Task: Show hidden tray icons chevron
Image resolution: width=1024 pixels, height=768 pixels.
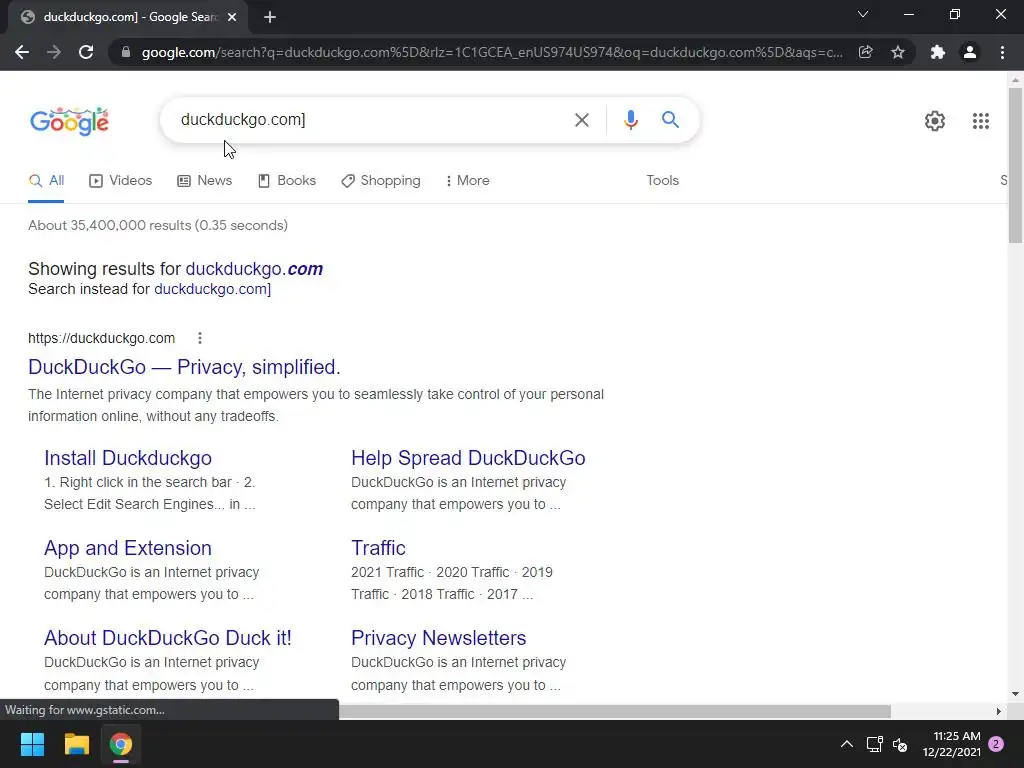Action: pyautogui.click(x=846, y=744)
